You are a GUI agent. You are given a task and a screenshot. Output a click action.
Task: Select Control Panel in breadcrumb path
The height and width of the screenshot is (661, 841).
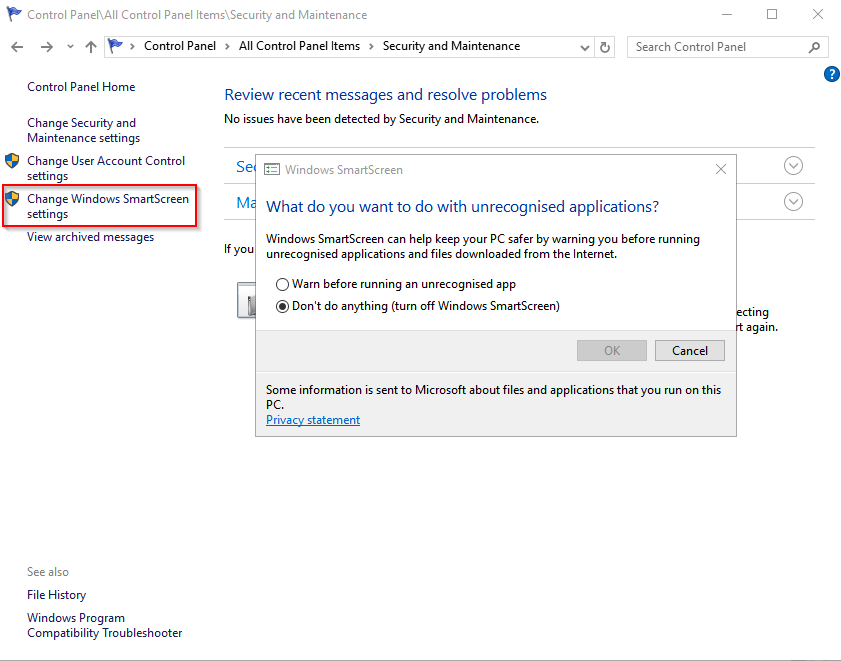click(180, 46)
